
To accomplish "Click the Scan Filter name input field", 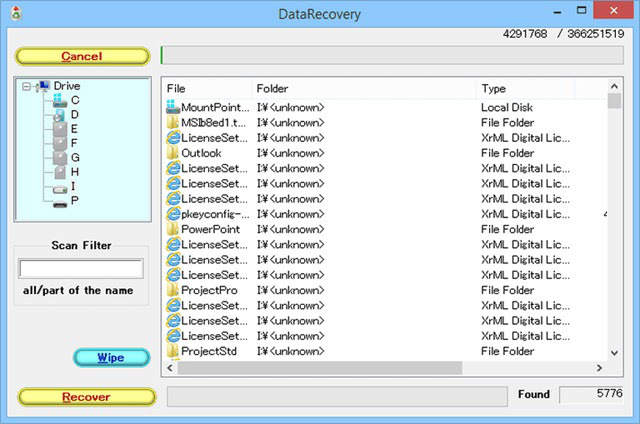I will [81, 269].
